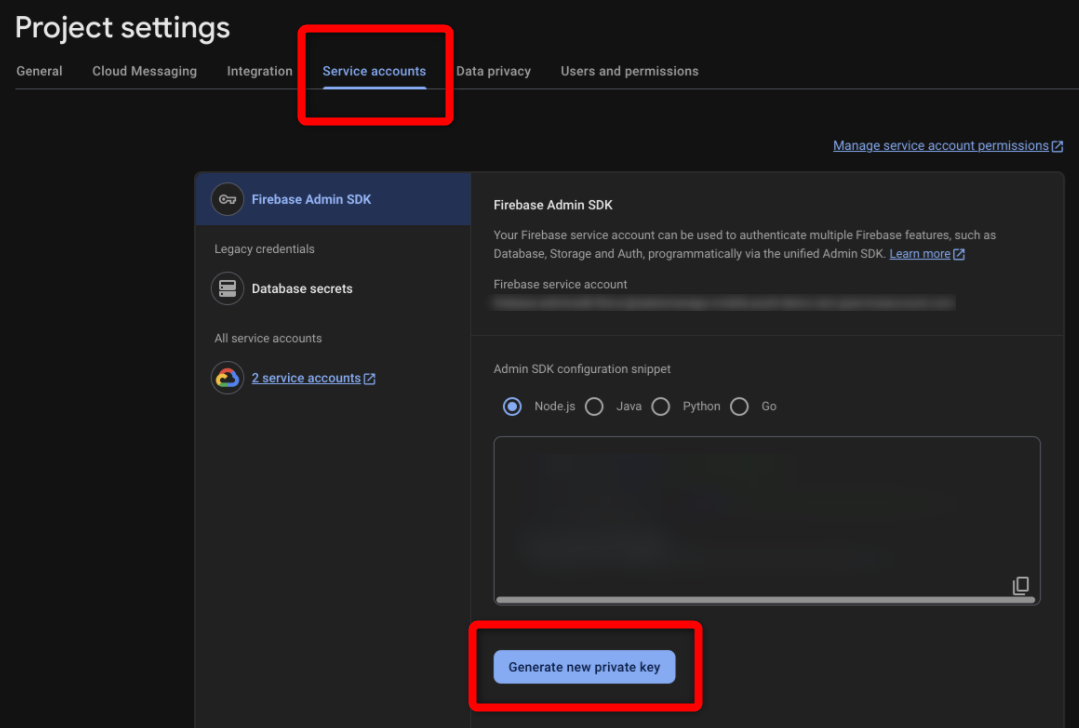Click the snippet box horizontal scrollbar
This screenshot has width=1079, height=728.
pos(766,600)
